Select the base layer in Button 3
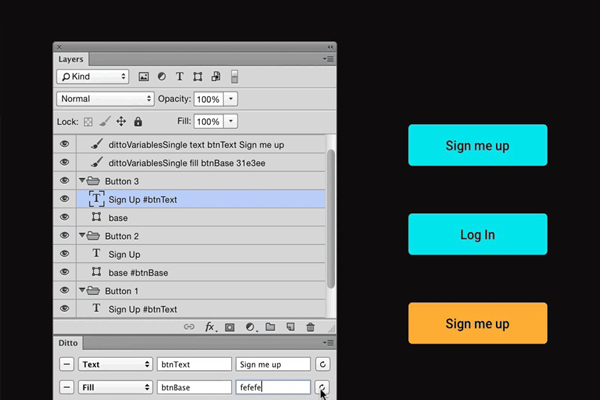 pyautogui.click(x=201, y=217)
